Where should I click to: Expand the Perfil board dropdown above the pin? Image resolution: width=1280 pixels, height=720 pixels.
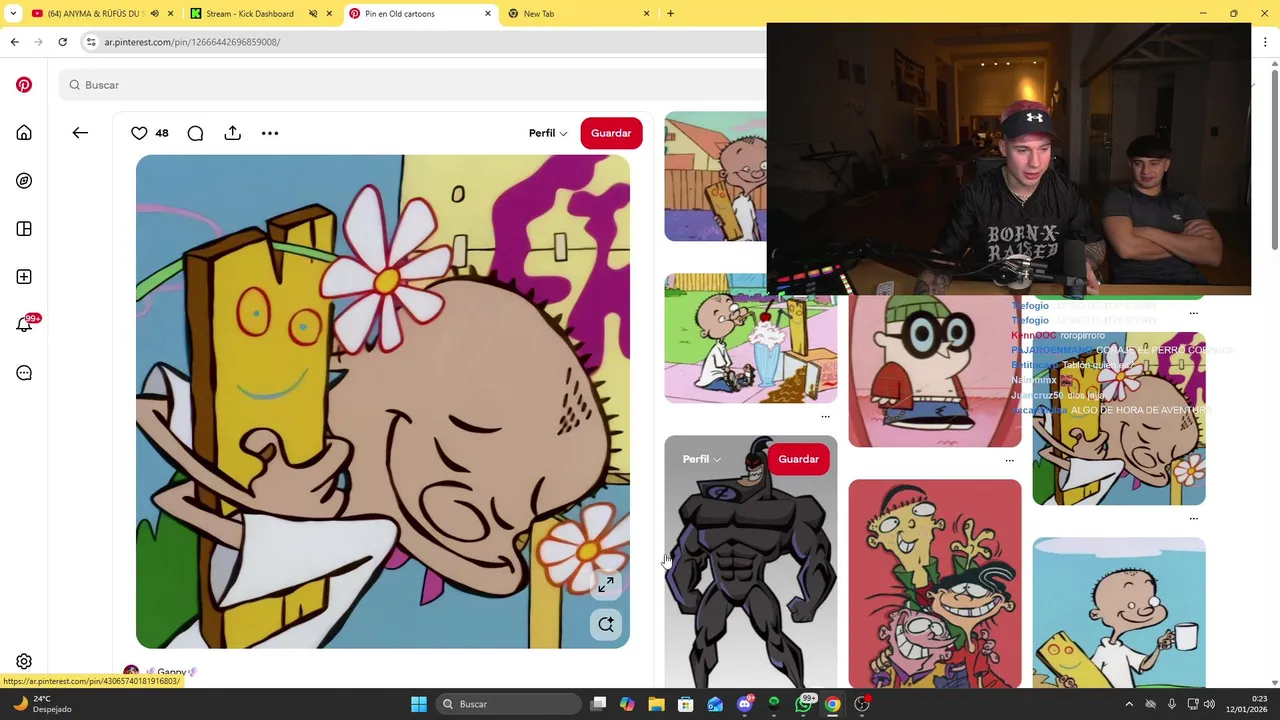pyautogui.click(x=548, y=133)
